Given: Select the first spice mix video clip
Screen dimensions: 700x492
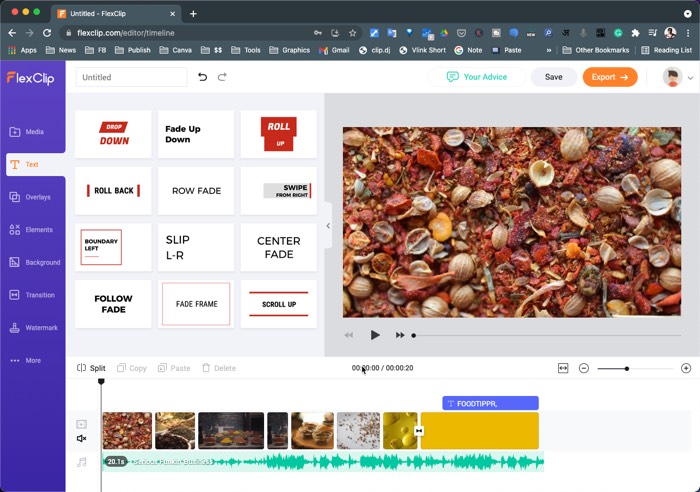Looking at the screenshot, I should point(127,430).
